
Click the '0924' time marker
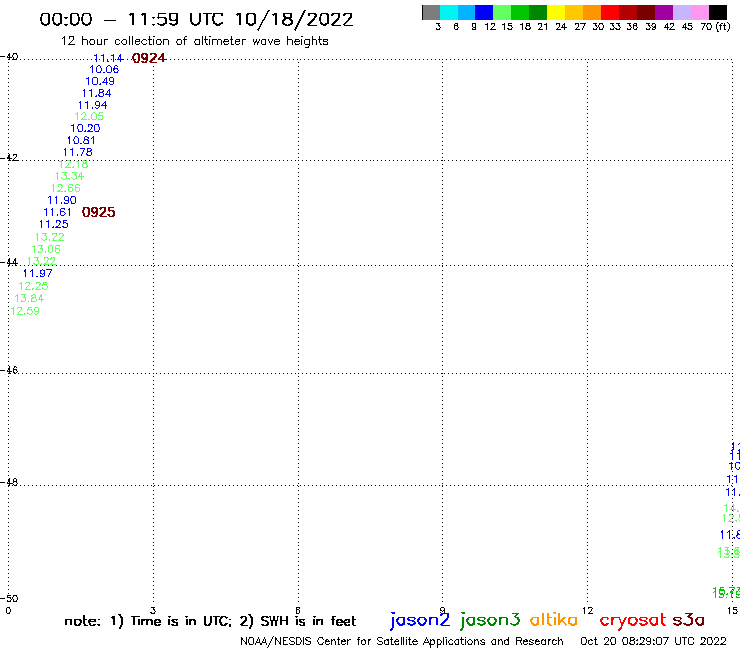click(x=149, y=58)
